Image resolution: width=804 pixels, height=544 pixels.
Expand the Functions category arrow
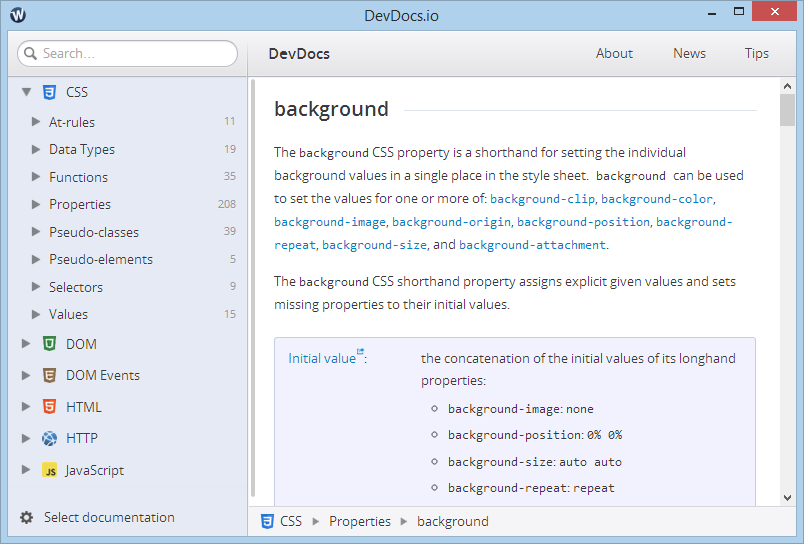tap(36, 177)
